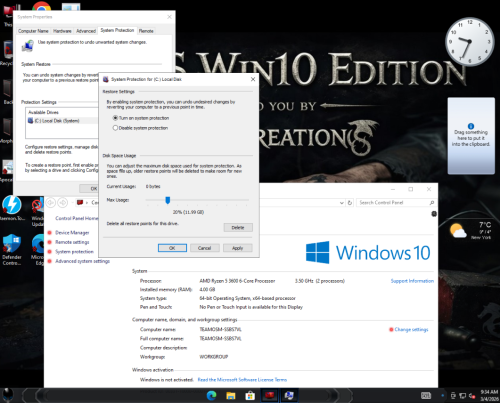Click the weather gadget showing 7°C
Viewport: 500px width, 403px height.
[471, 230]
